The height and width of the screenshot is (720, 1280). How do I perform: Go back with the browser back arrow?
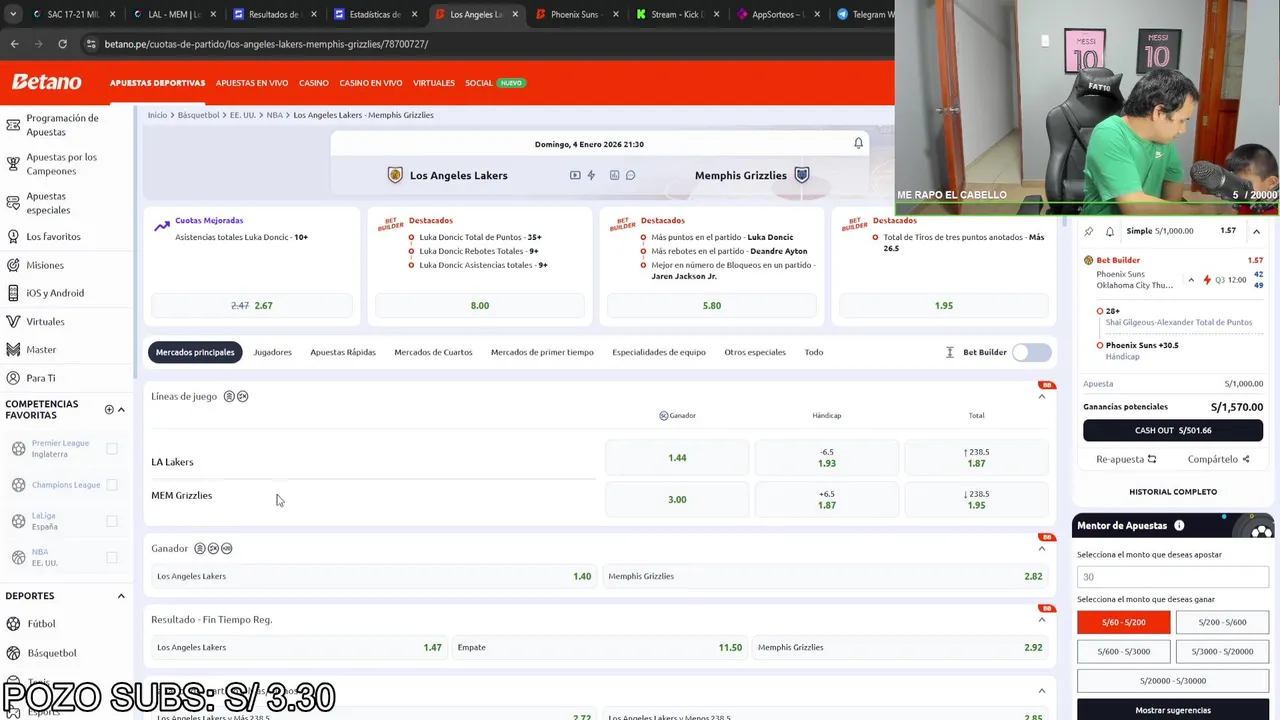(14, 44)
